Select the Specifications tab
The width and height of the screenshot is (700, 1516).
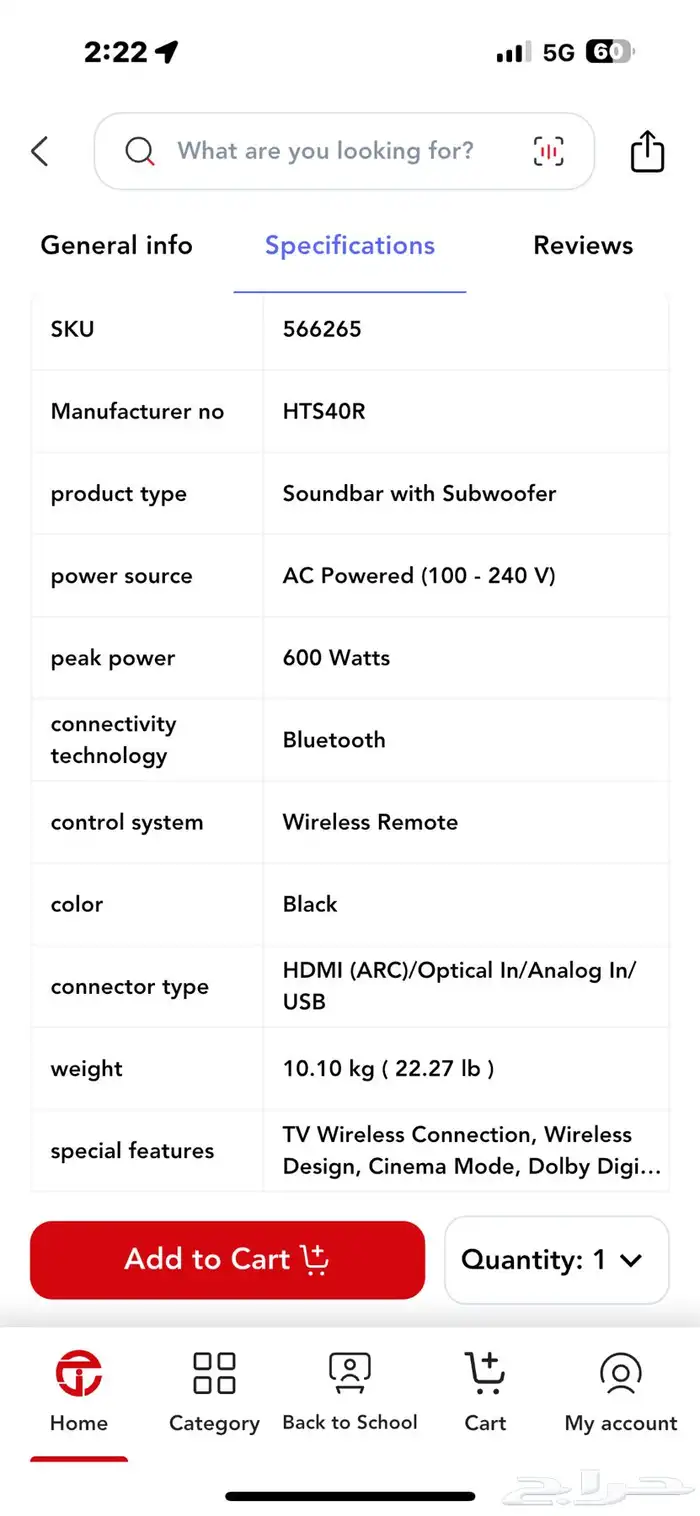point(350,246)
